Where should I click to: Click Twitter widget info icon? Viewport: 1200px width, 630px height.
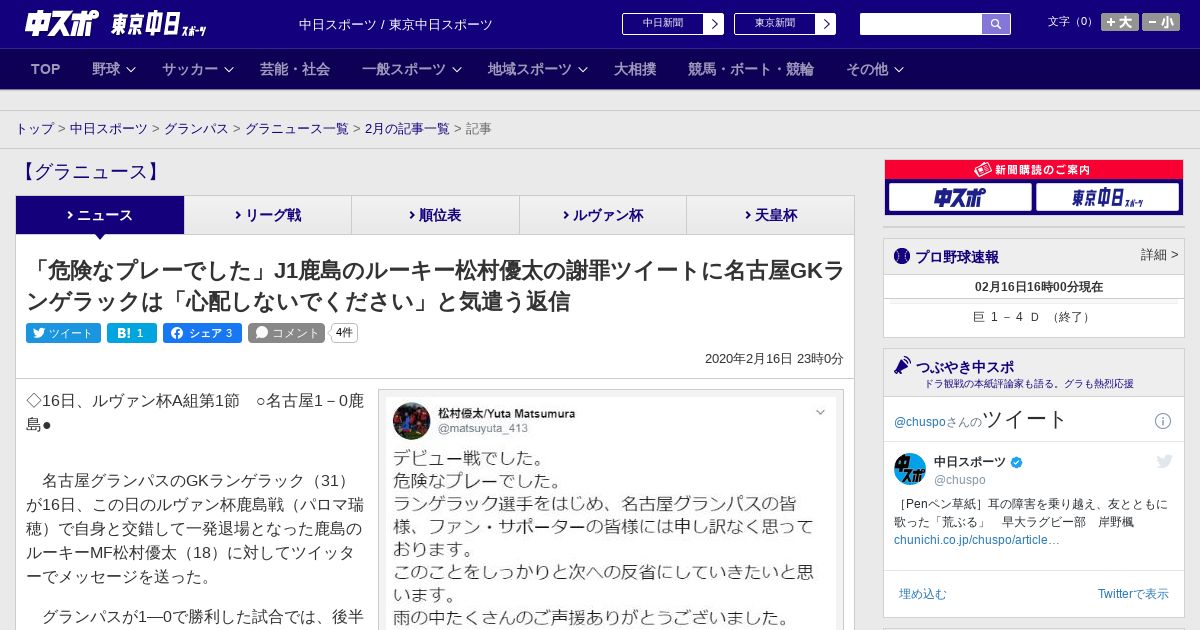coord(1163,421)
